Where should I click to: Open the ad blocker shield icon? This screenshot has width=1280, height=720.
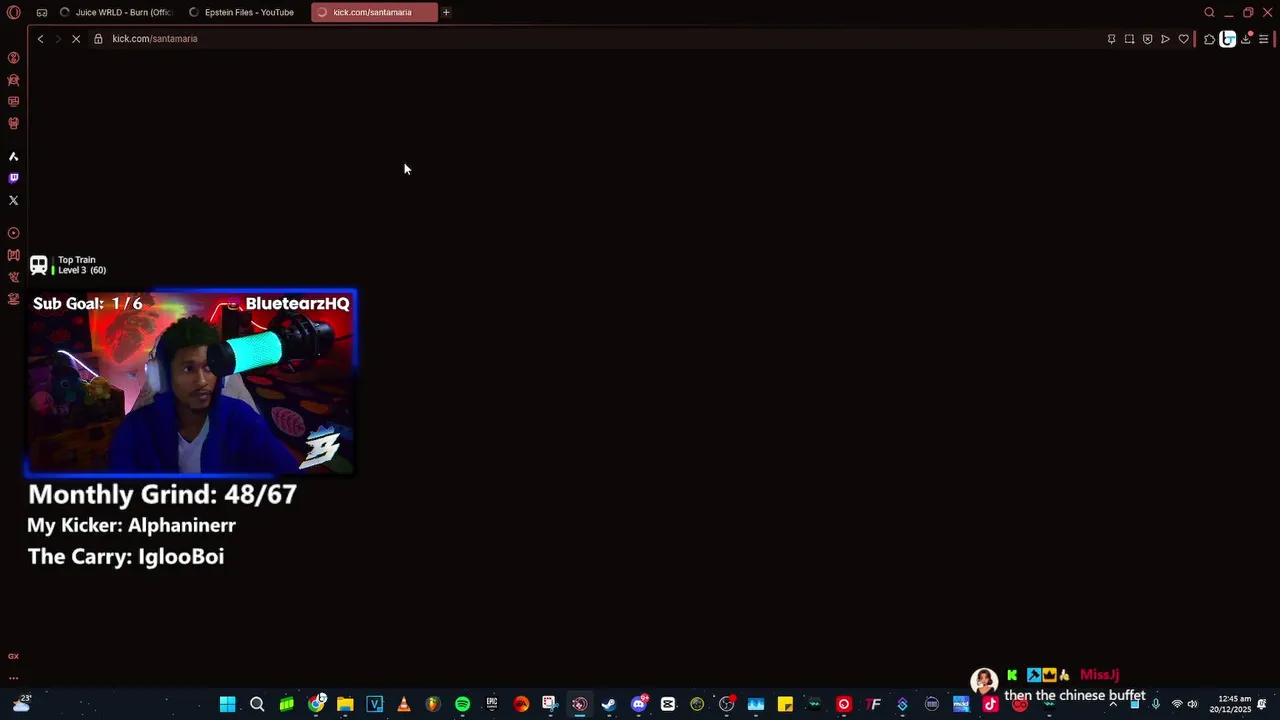click(x=1147, y=39)
